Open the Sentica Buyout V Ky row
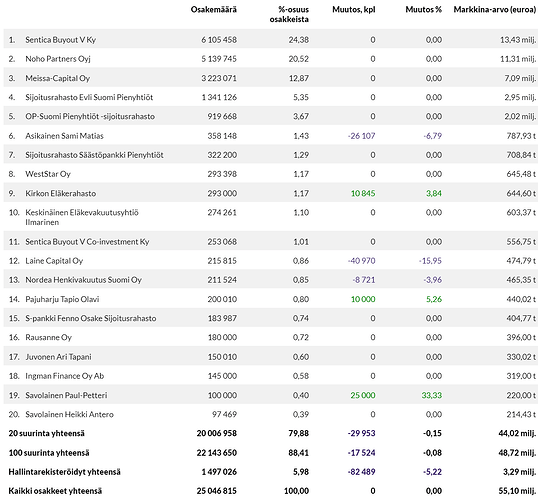Screen dimensions: 538x500 270,40
